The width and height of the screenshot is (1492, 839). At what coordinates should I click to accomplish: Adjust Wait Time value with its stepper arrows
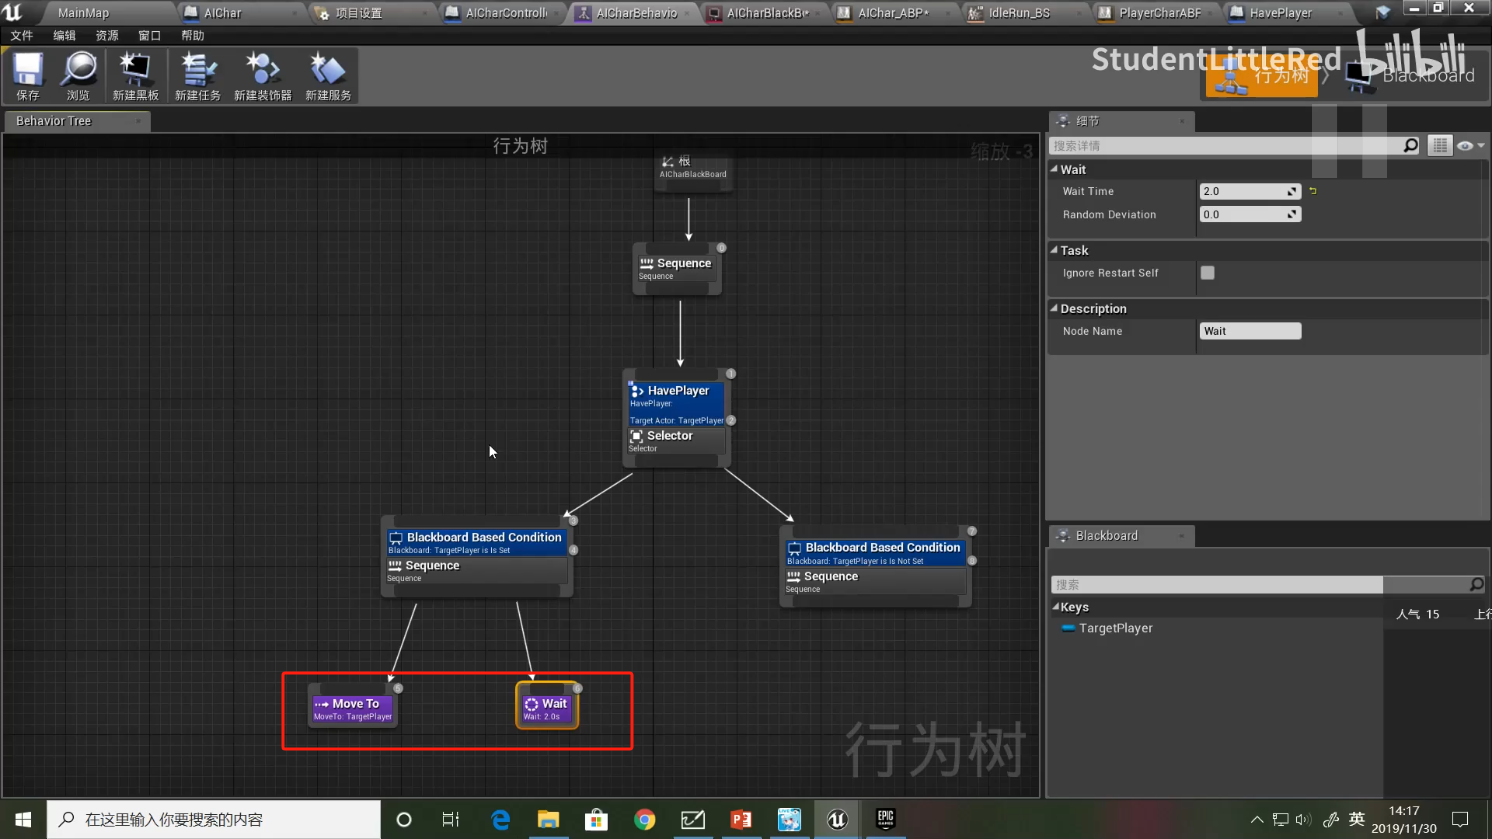pyautogui.click(x=1290, y=190)
